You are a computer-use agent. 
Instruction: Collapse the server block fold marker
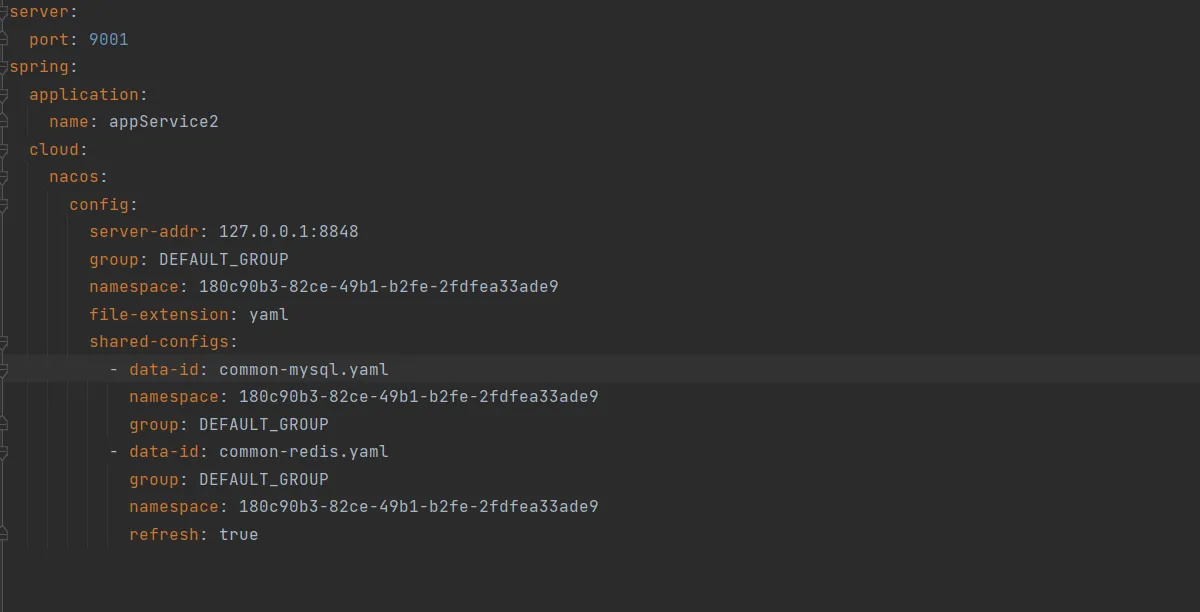point(3,12)
